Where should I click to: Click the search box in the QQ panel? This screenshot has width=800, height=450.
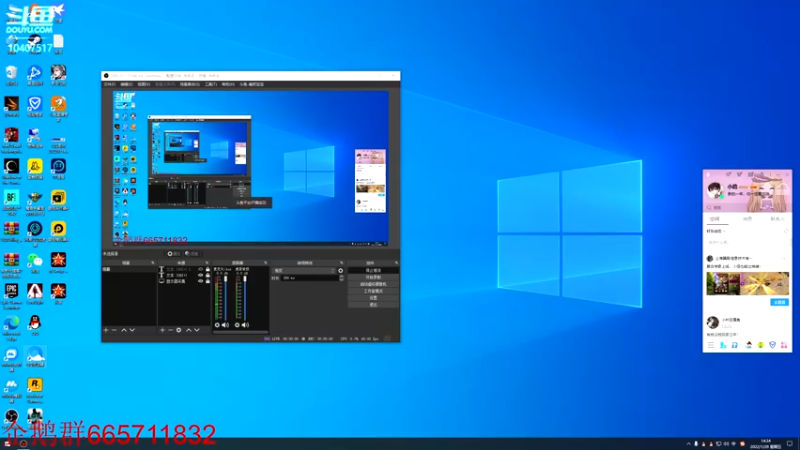point(747,208)
